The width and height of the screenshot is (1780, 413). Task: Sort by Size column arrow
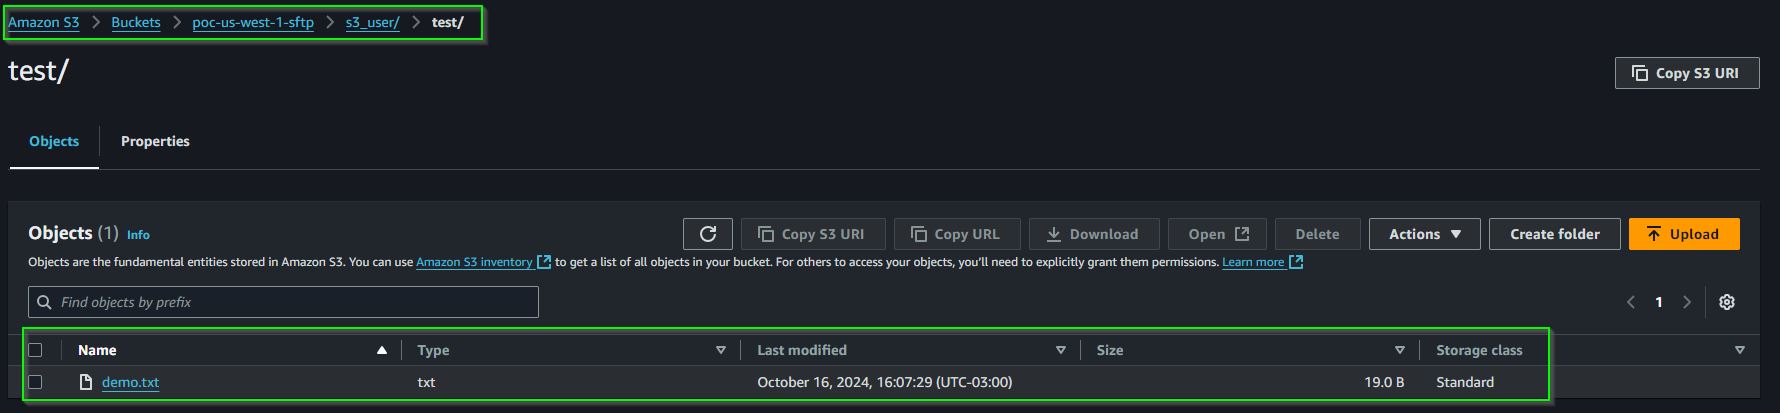(1400, 350)
